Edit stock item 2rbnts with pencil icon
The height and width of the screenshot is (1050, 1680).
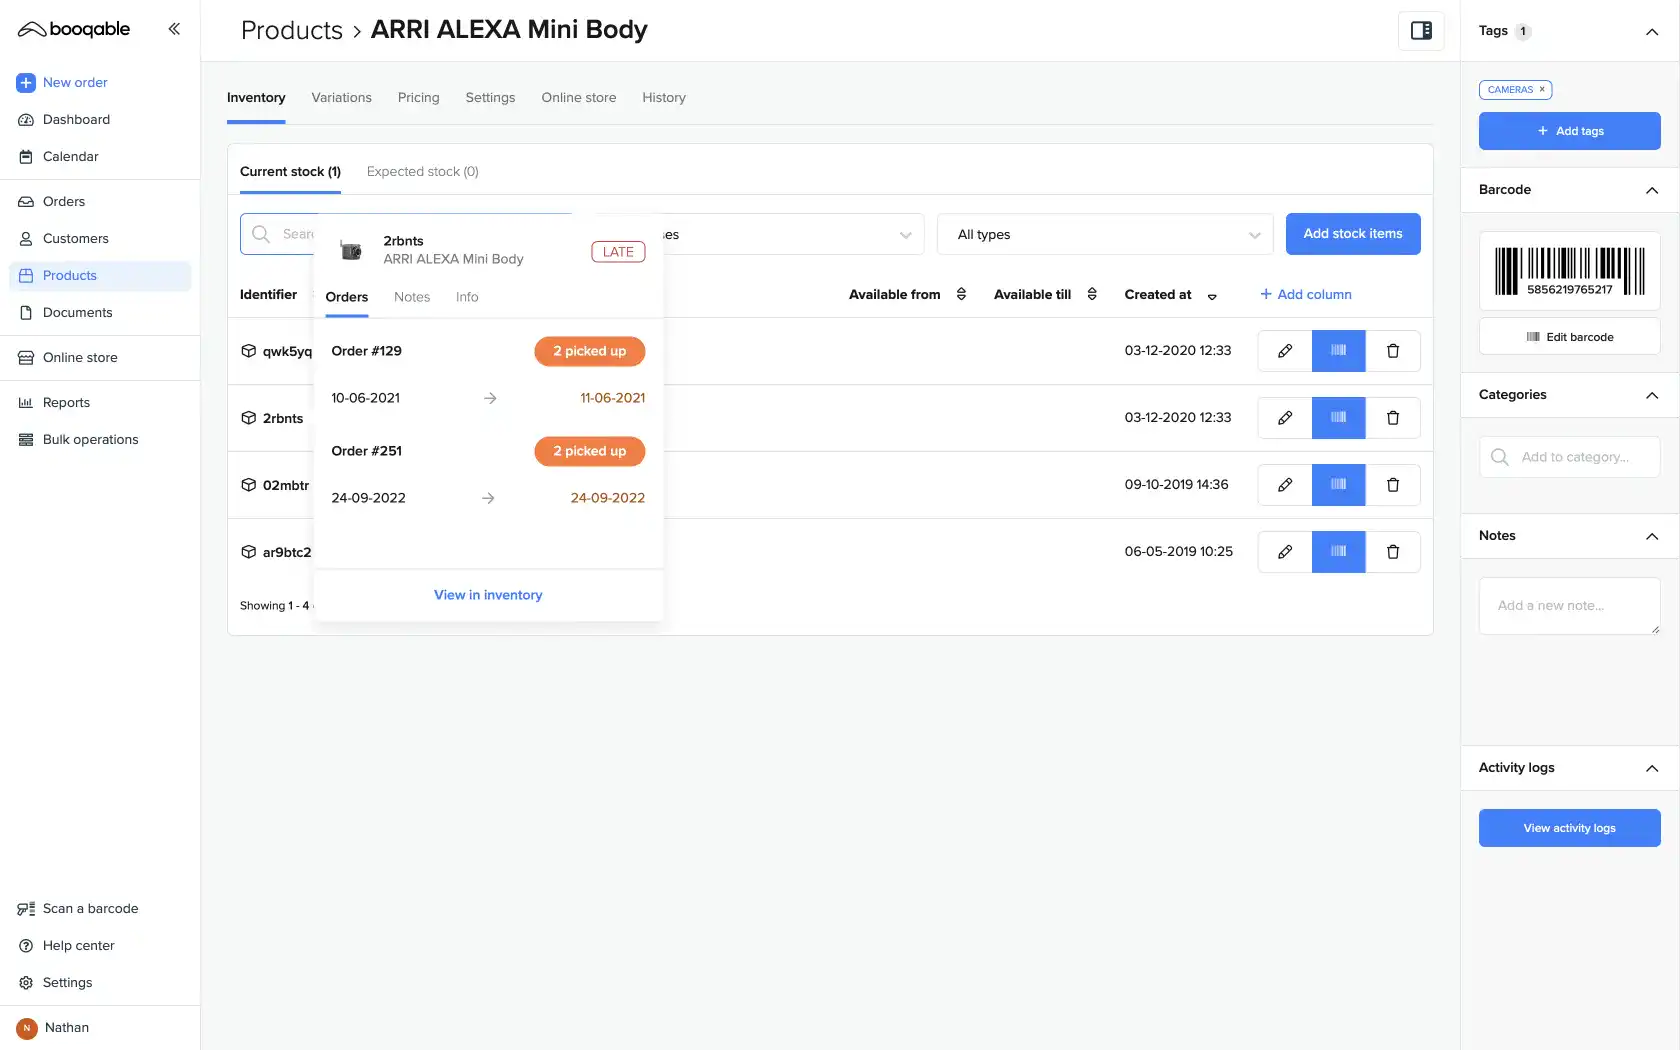click(x=1285, y=418)
